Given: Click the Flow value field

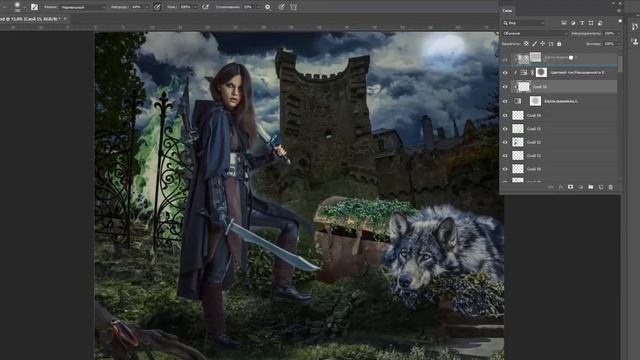Looking at the screenshot, I should pyautogui.click(x=186, y=7).
